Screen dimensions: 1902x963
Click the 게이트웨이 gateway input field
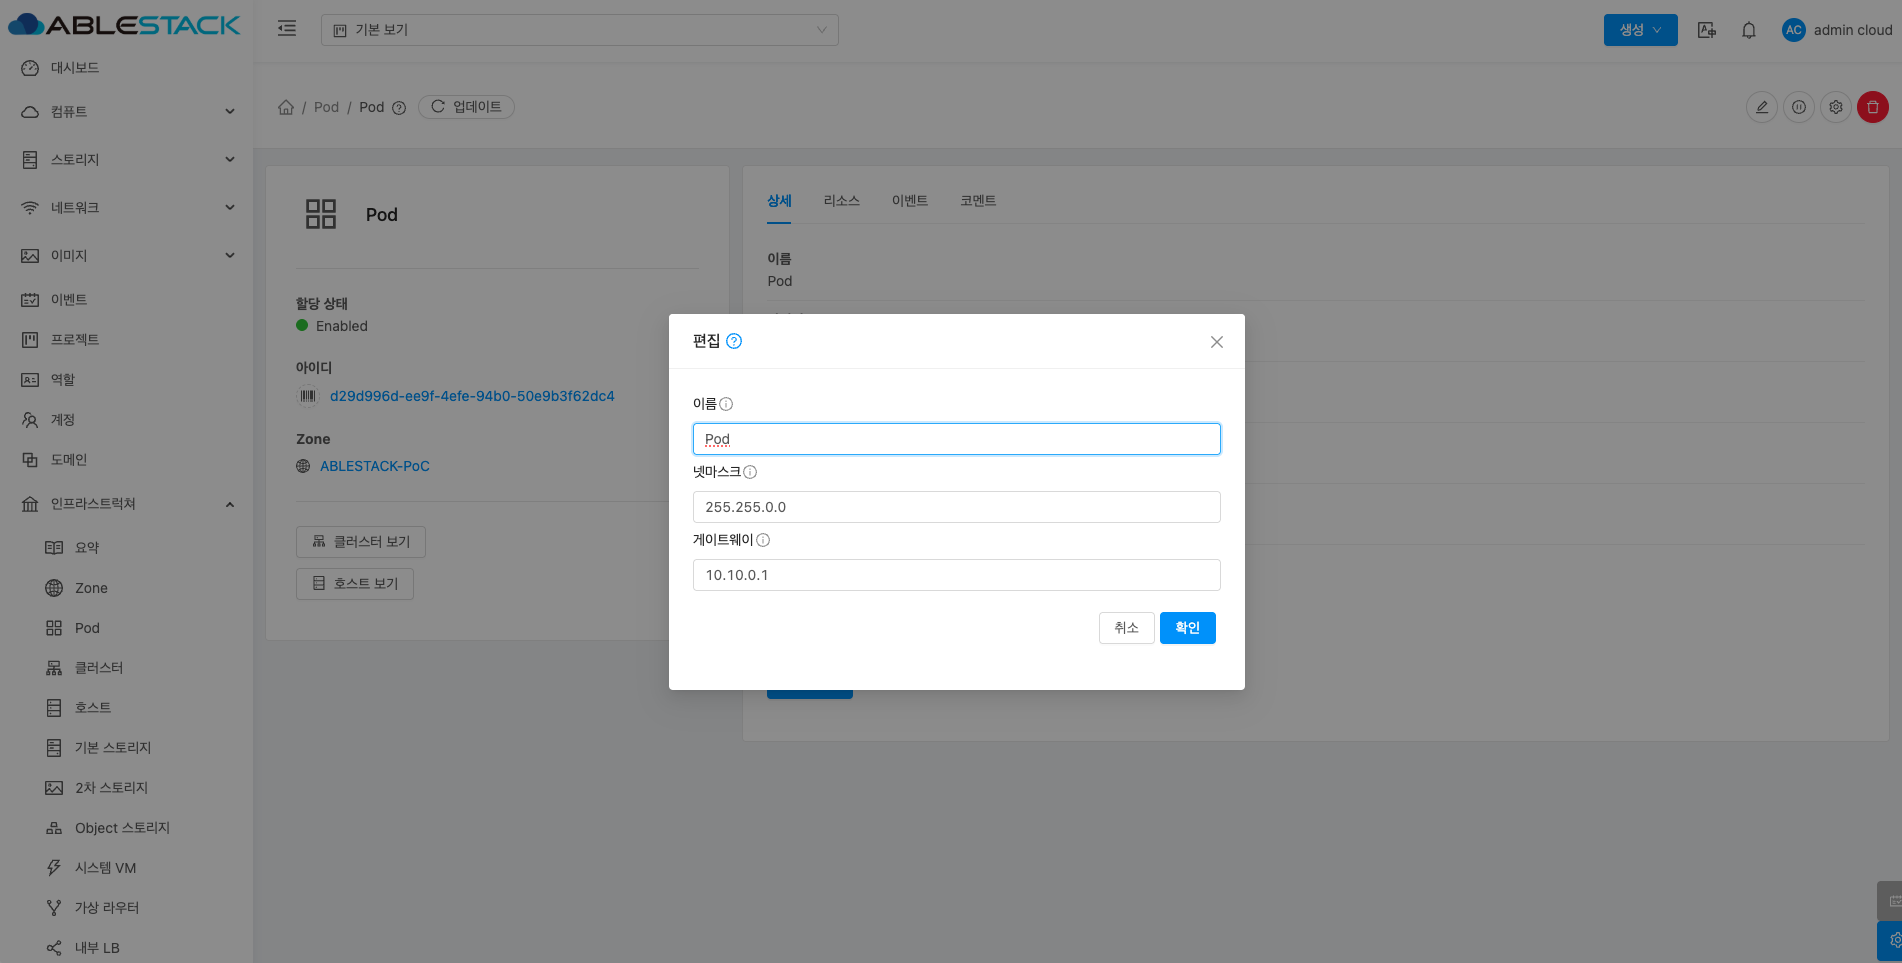(x=956, y=575)
